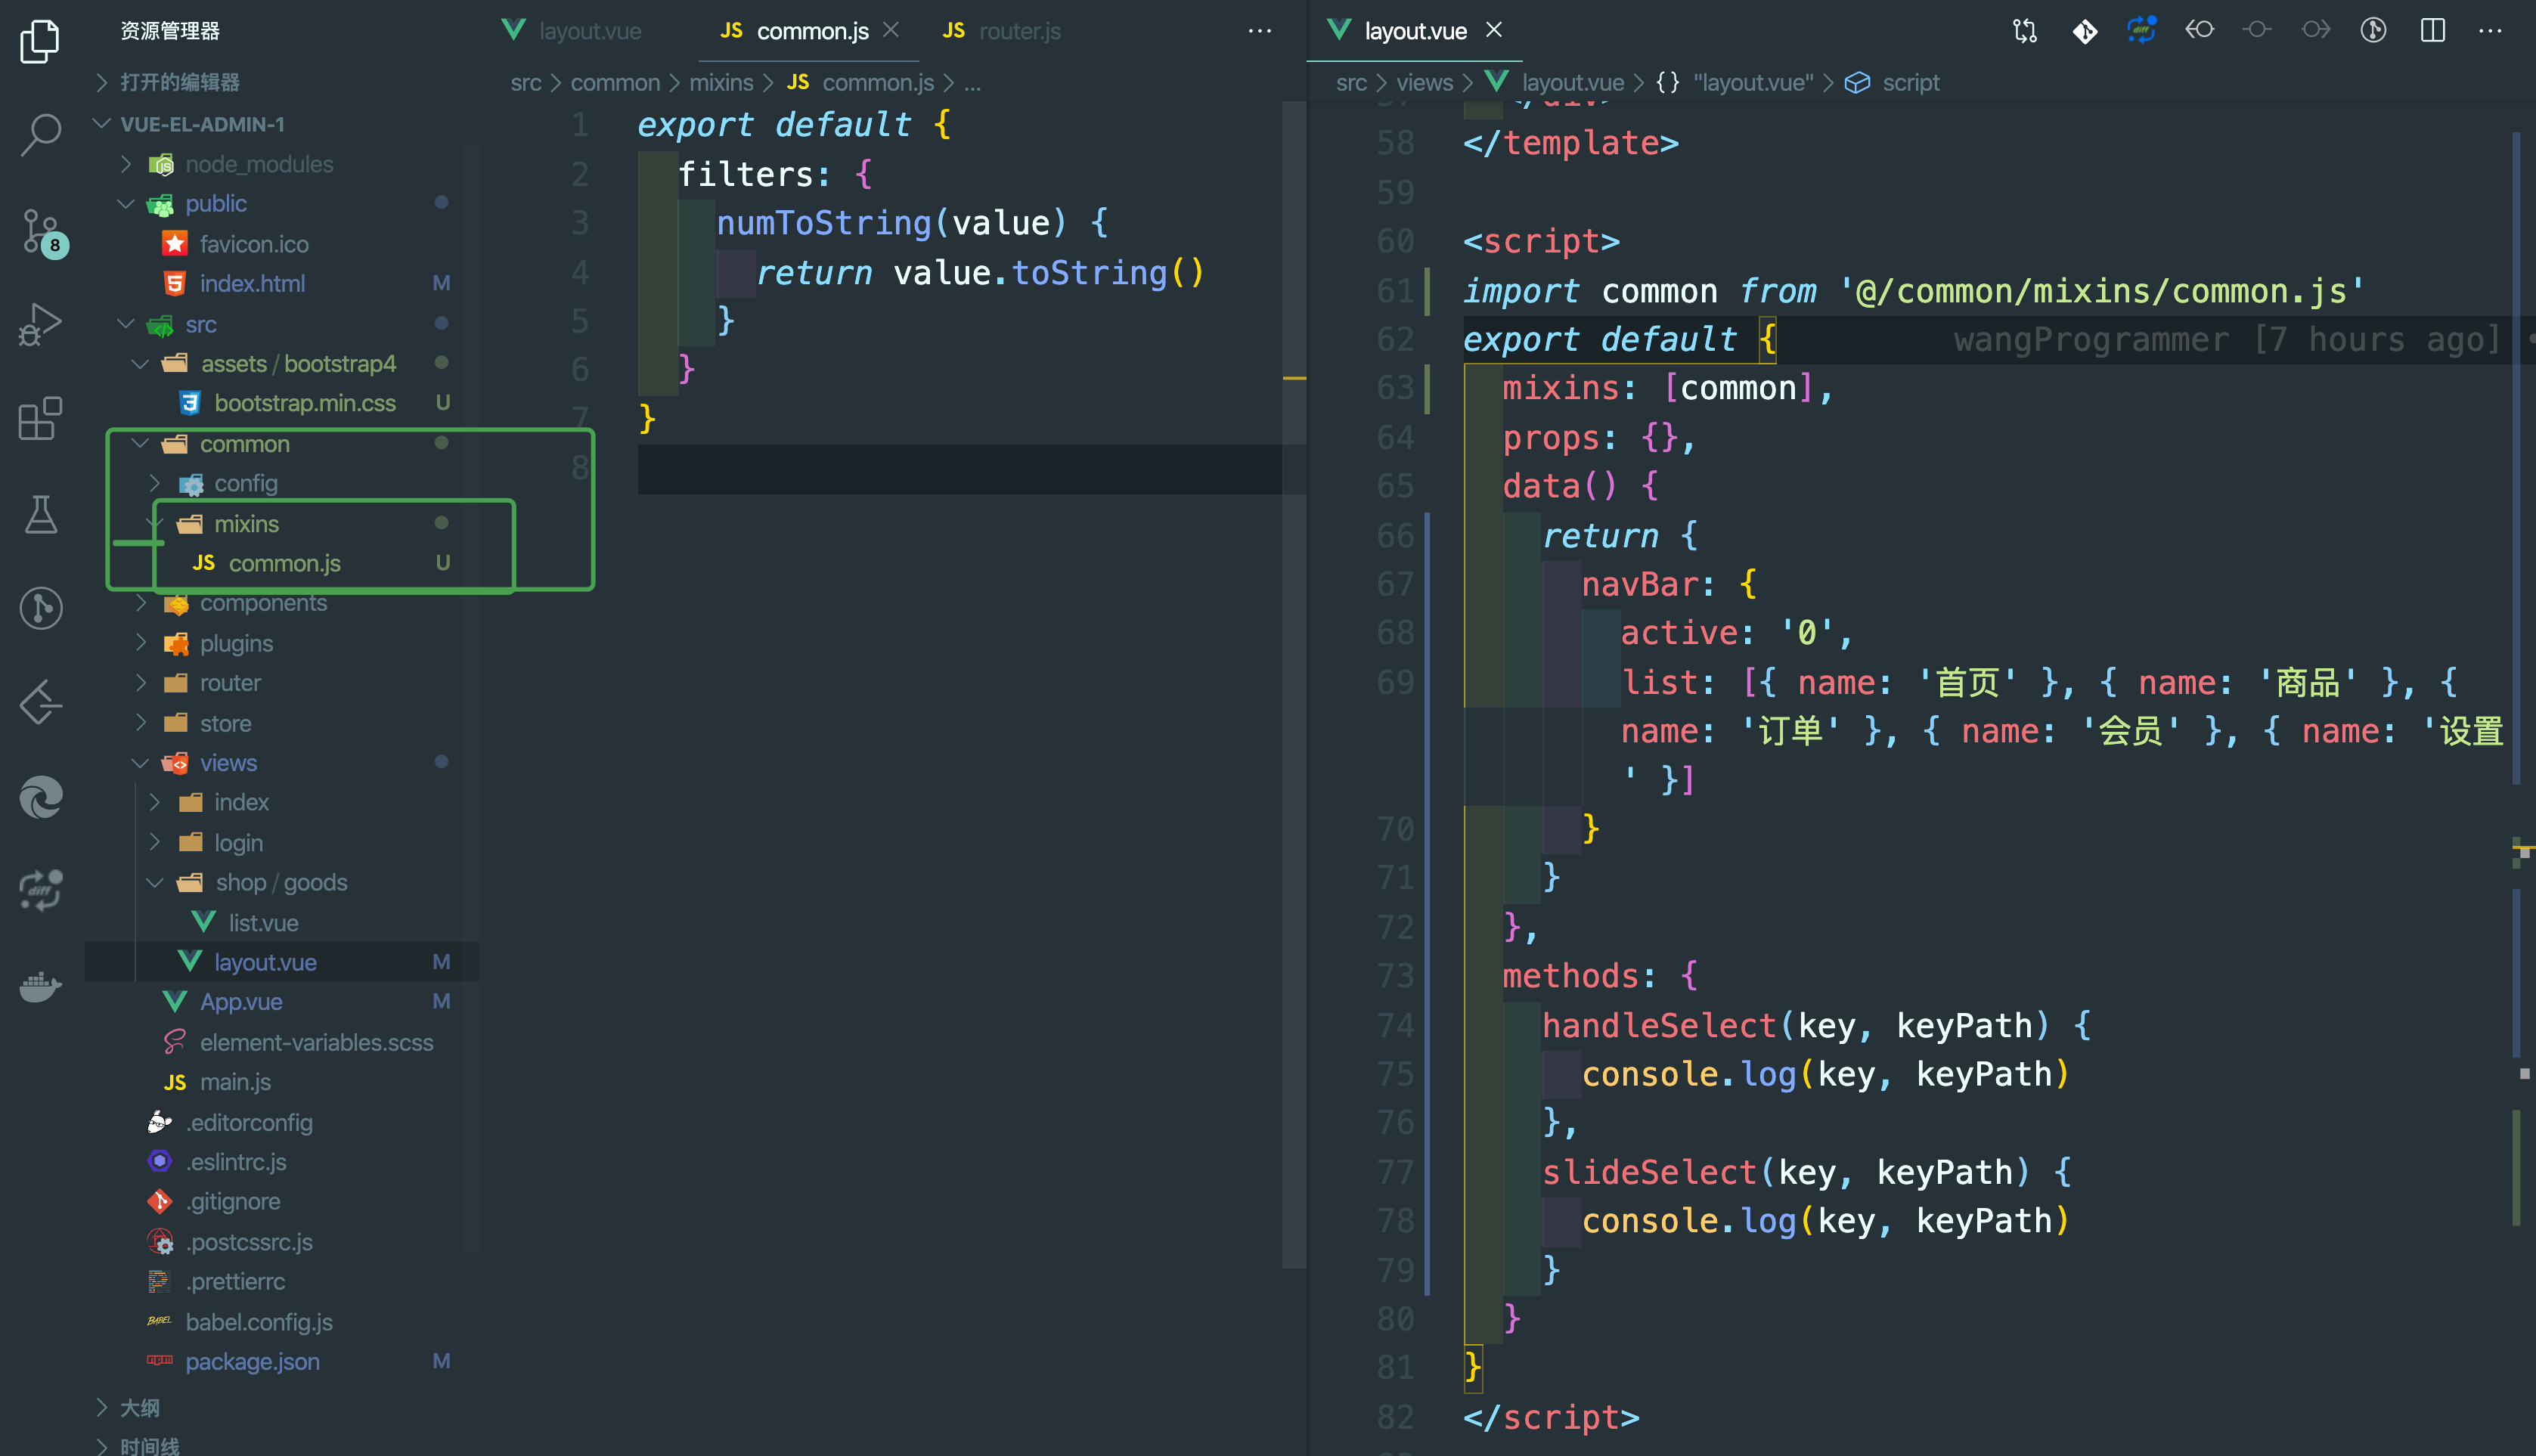Open the Search view in the activity bar

tap(40, 134)
